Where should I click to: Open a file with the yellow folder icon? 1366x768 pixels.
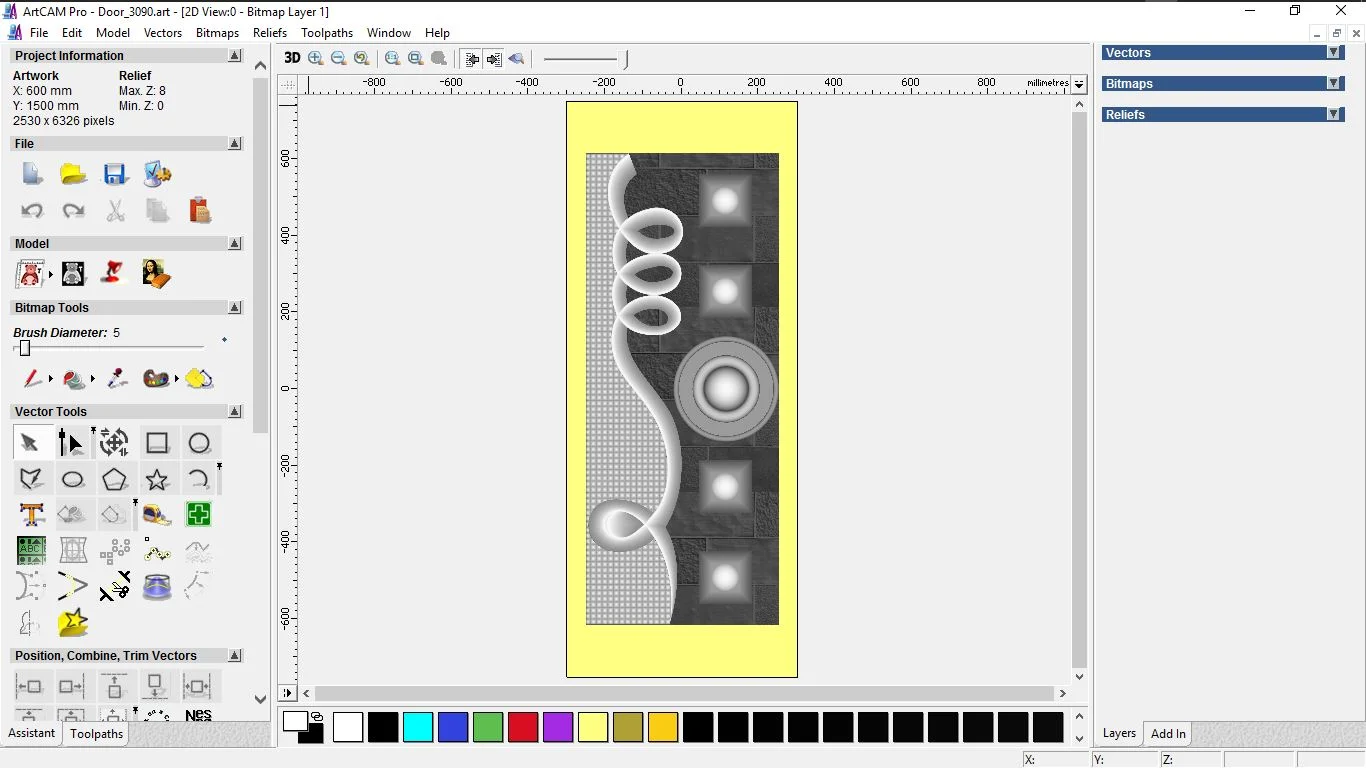73,174
